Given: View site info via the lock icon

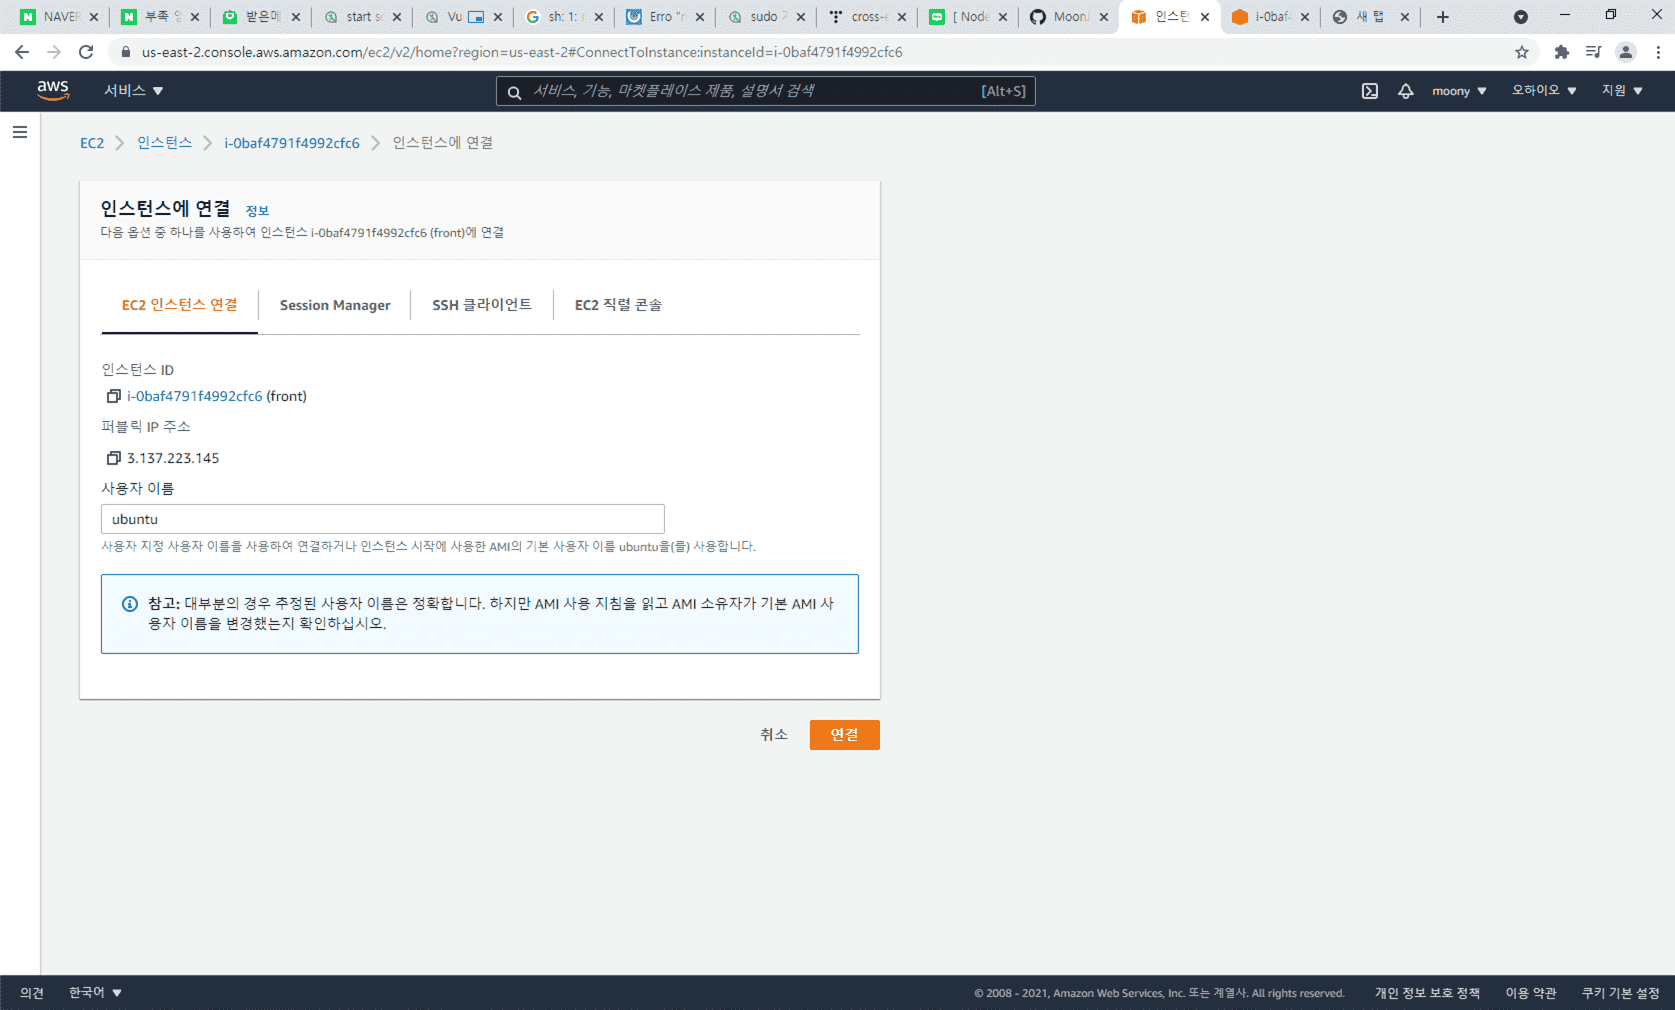Looking at the screenshot, I should [x=126, y=52].
